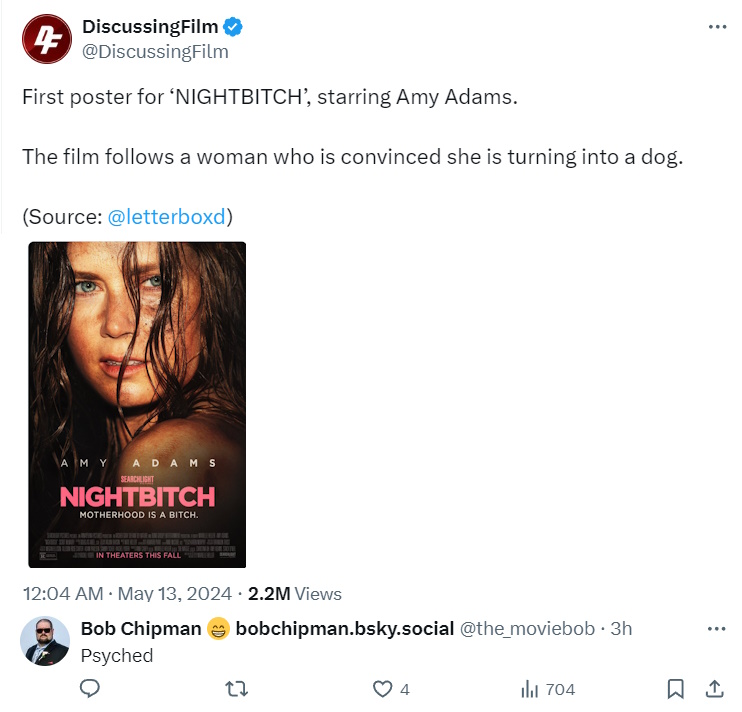This screenshot has width=742, height=712.
Task: Open Bob Chipman's display name link
Action: coord(141,629)
